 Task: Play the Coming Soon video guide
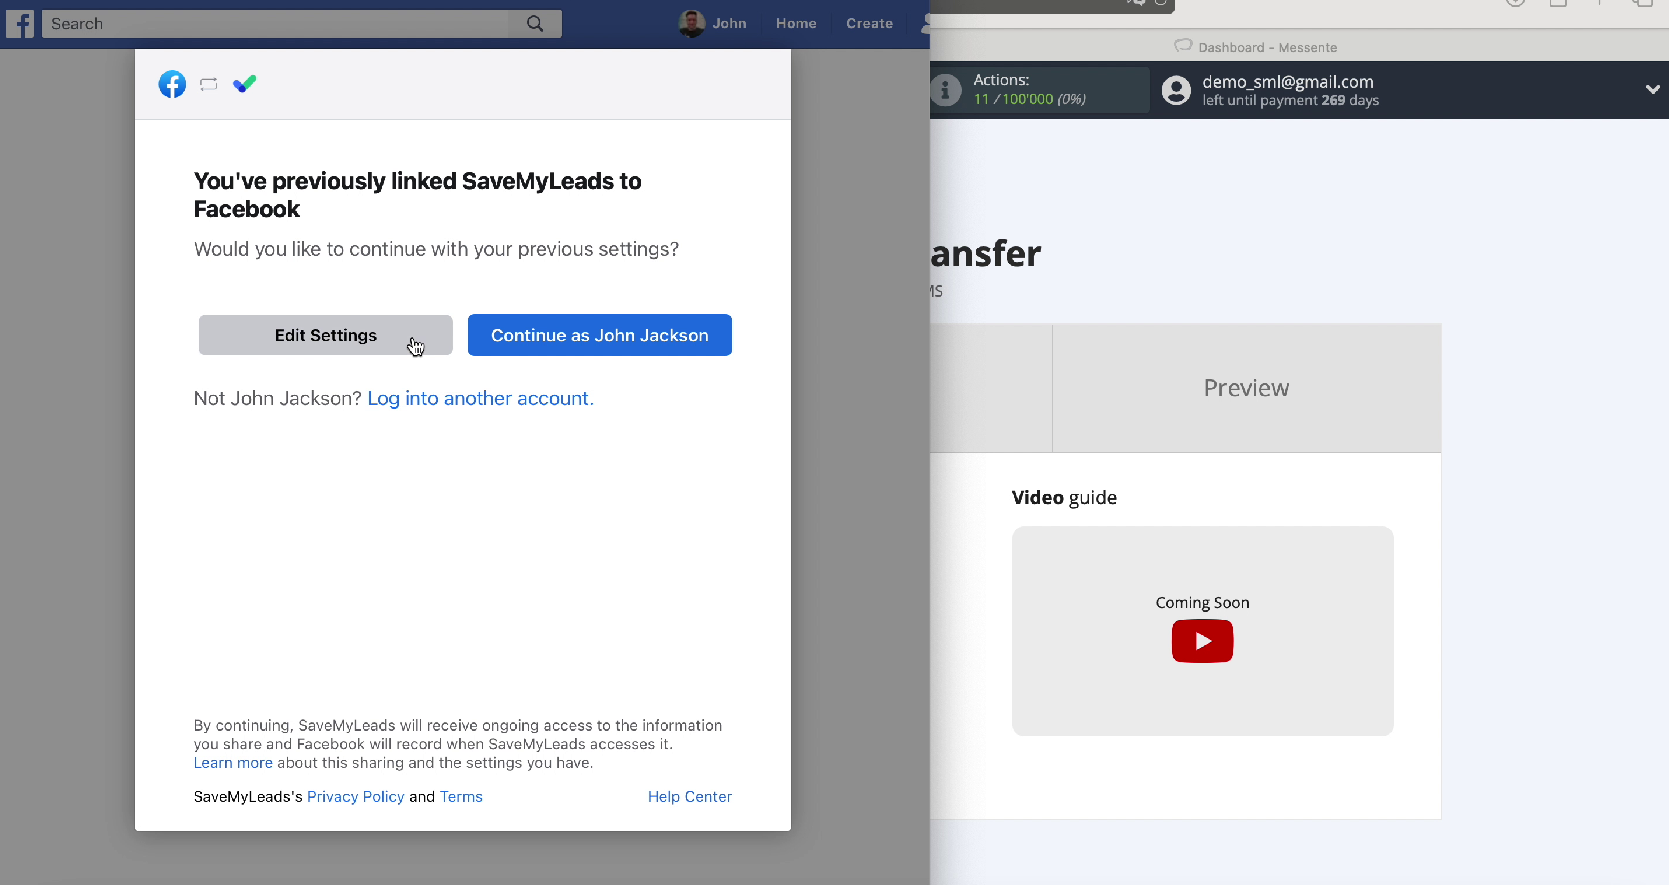pyautogui.click(x=1202, y=641)
